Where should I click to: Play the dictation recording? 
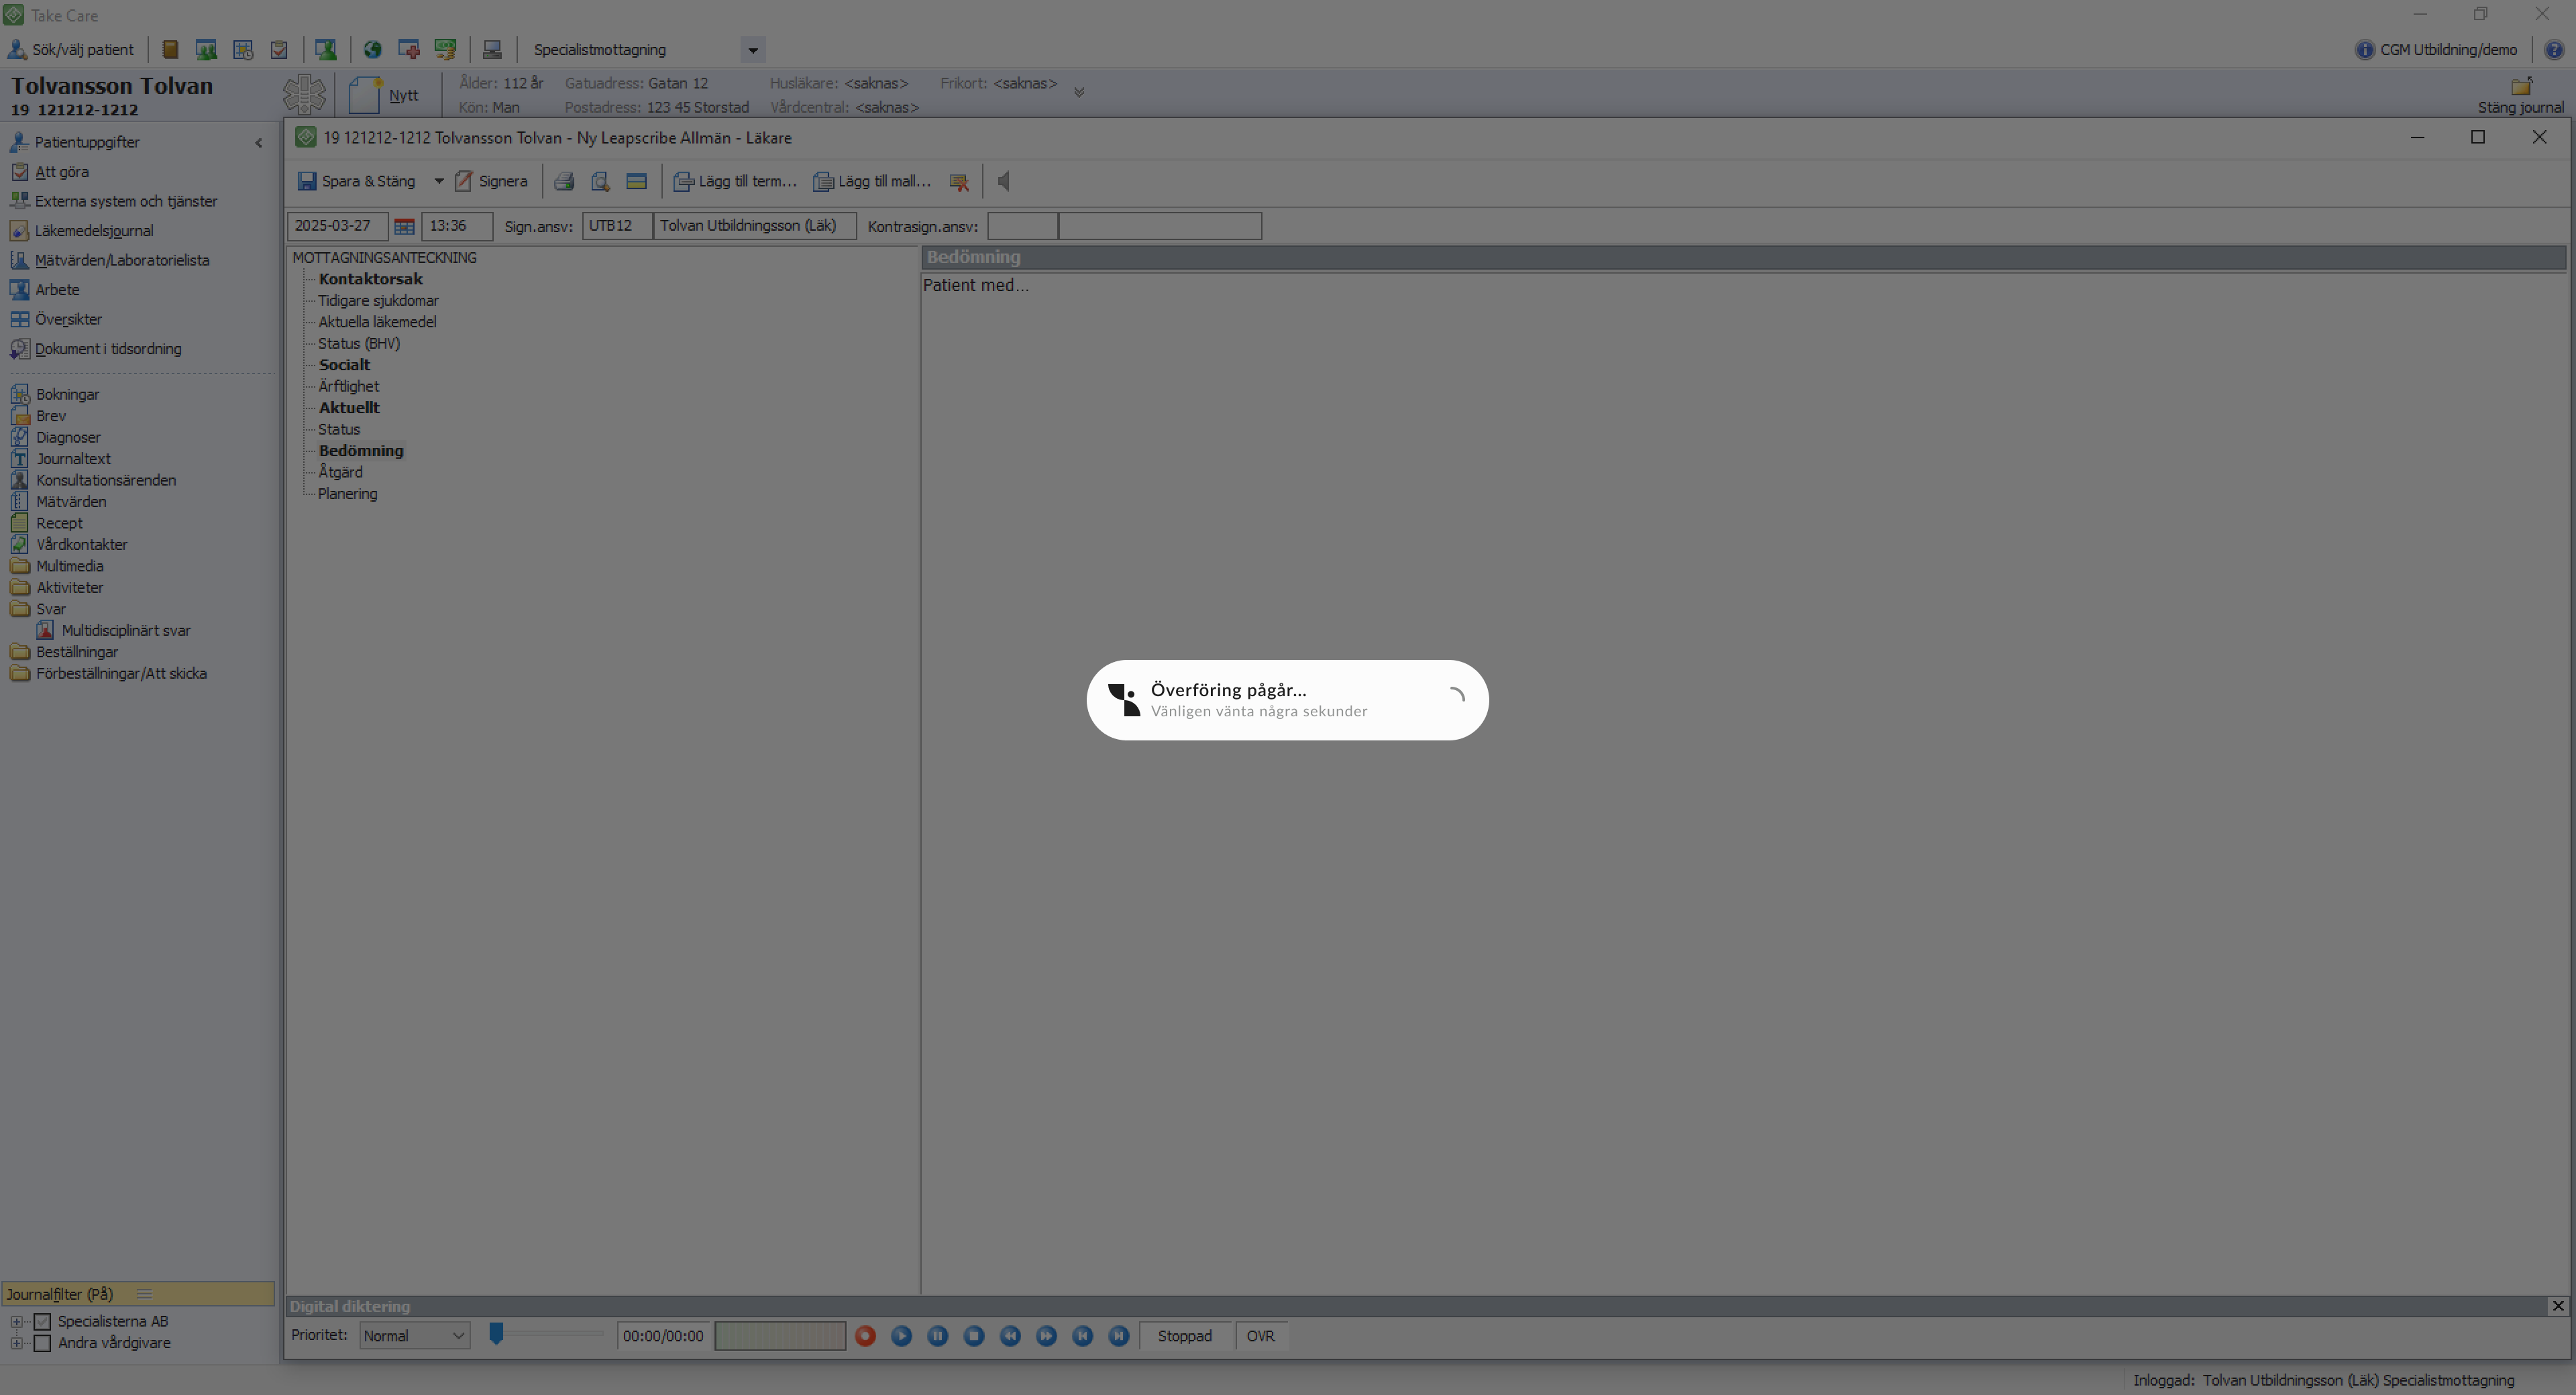902,1335
